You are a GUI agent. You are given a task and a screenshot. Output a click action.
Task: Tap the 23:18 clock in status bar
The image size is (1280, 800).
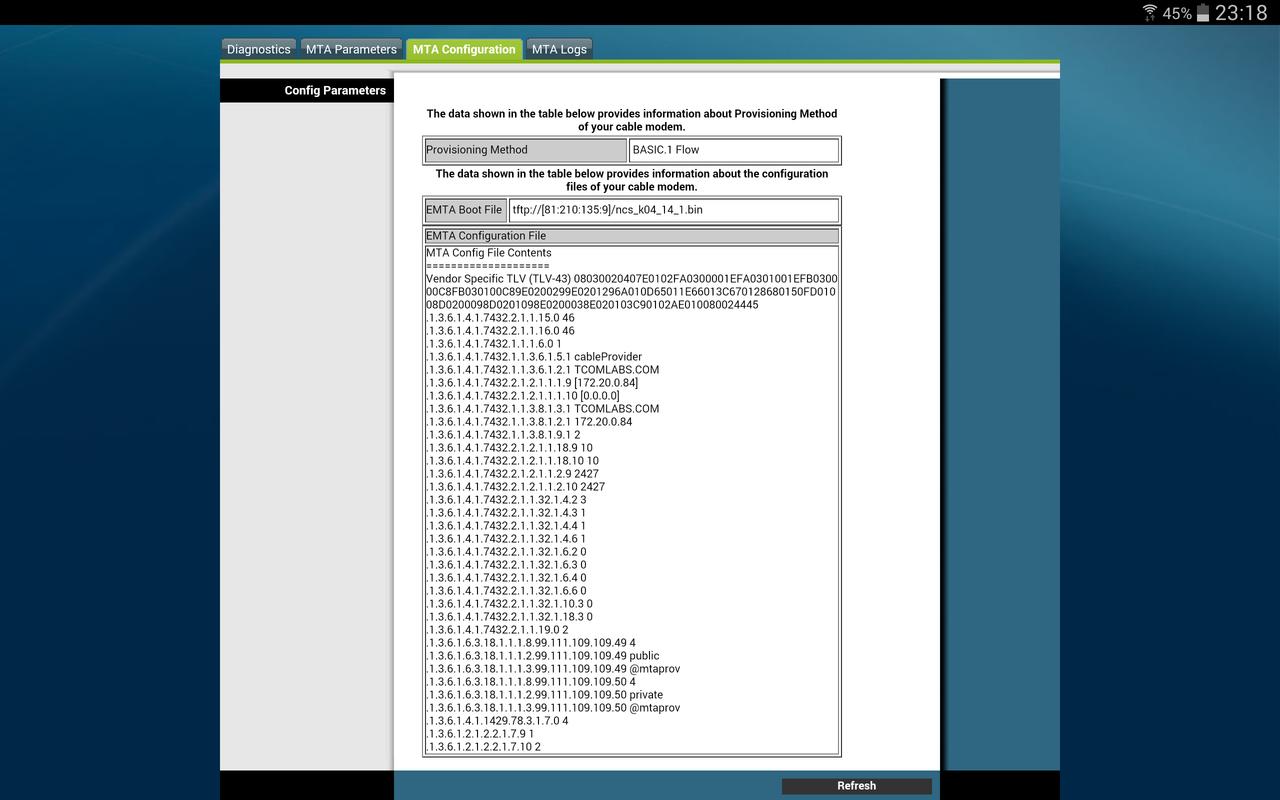tap(1241, 13)
